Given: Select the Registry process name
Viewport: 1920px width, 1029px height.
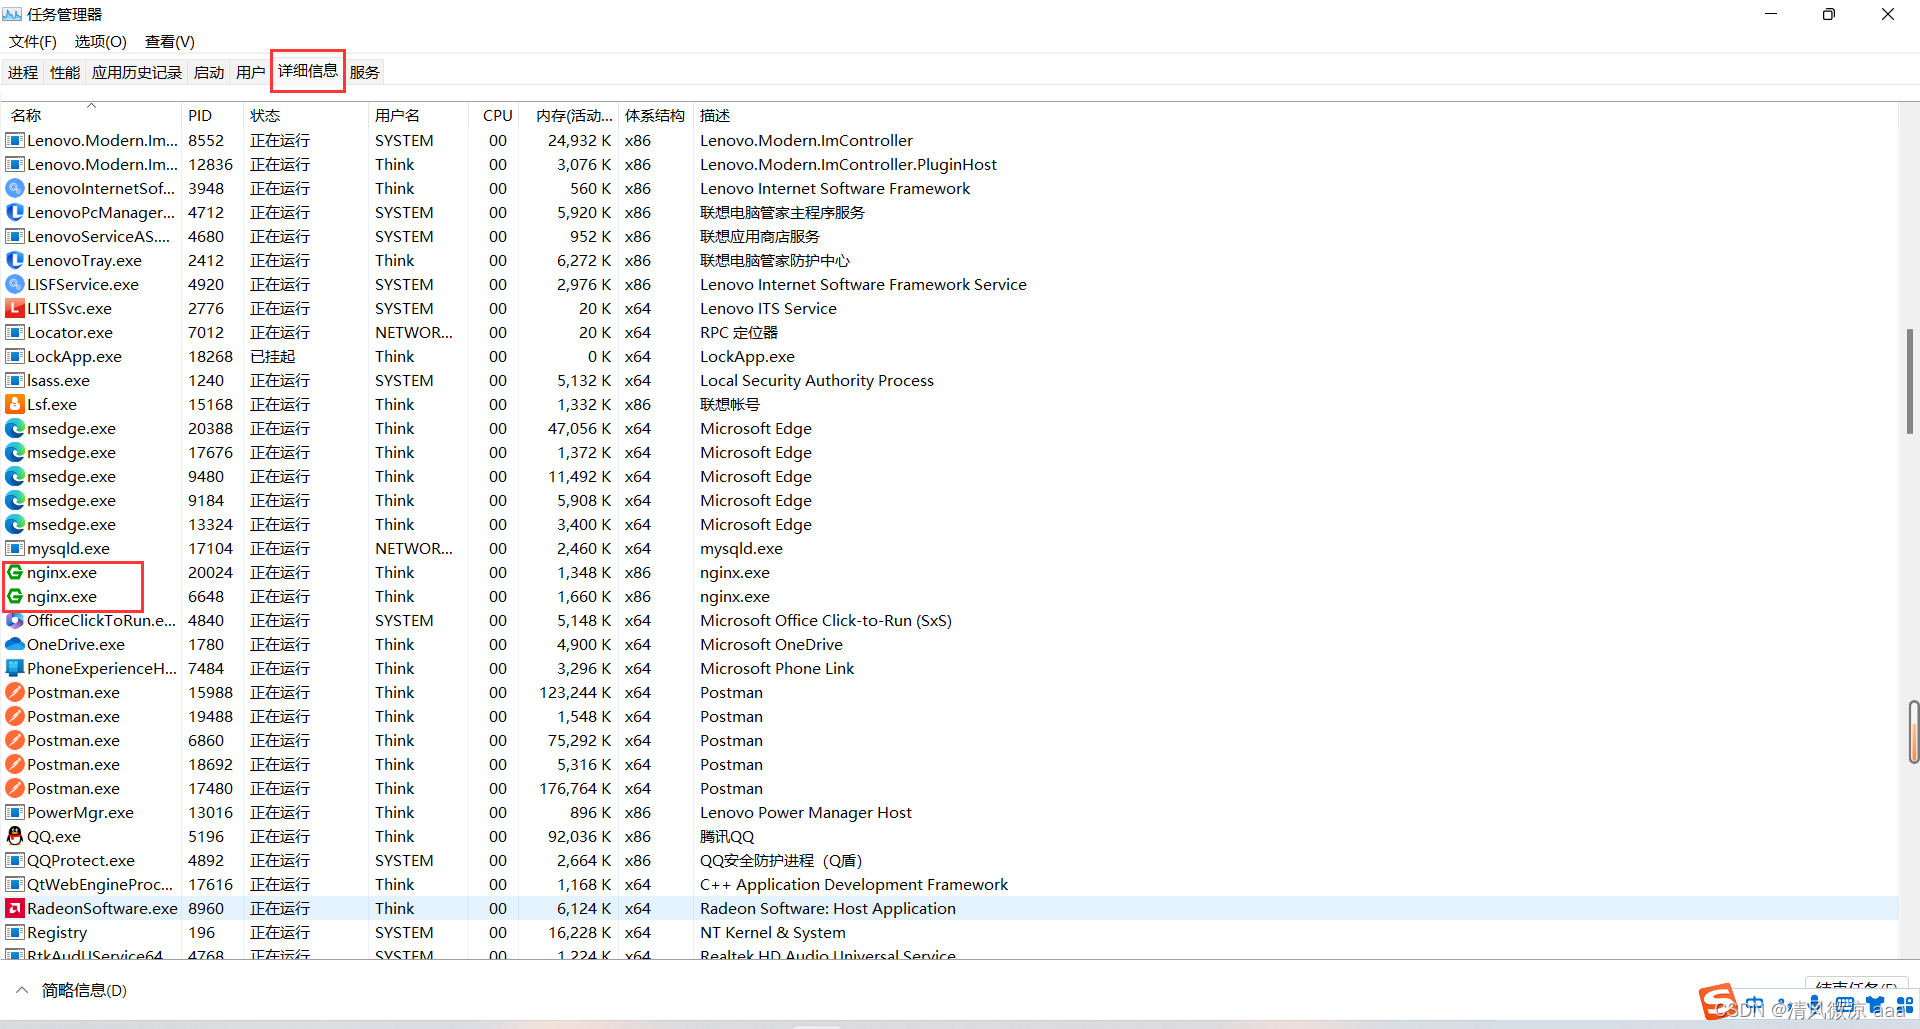Looking at the screenshot, I should 57,932.
